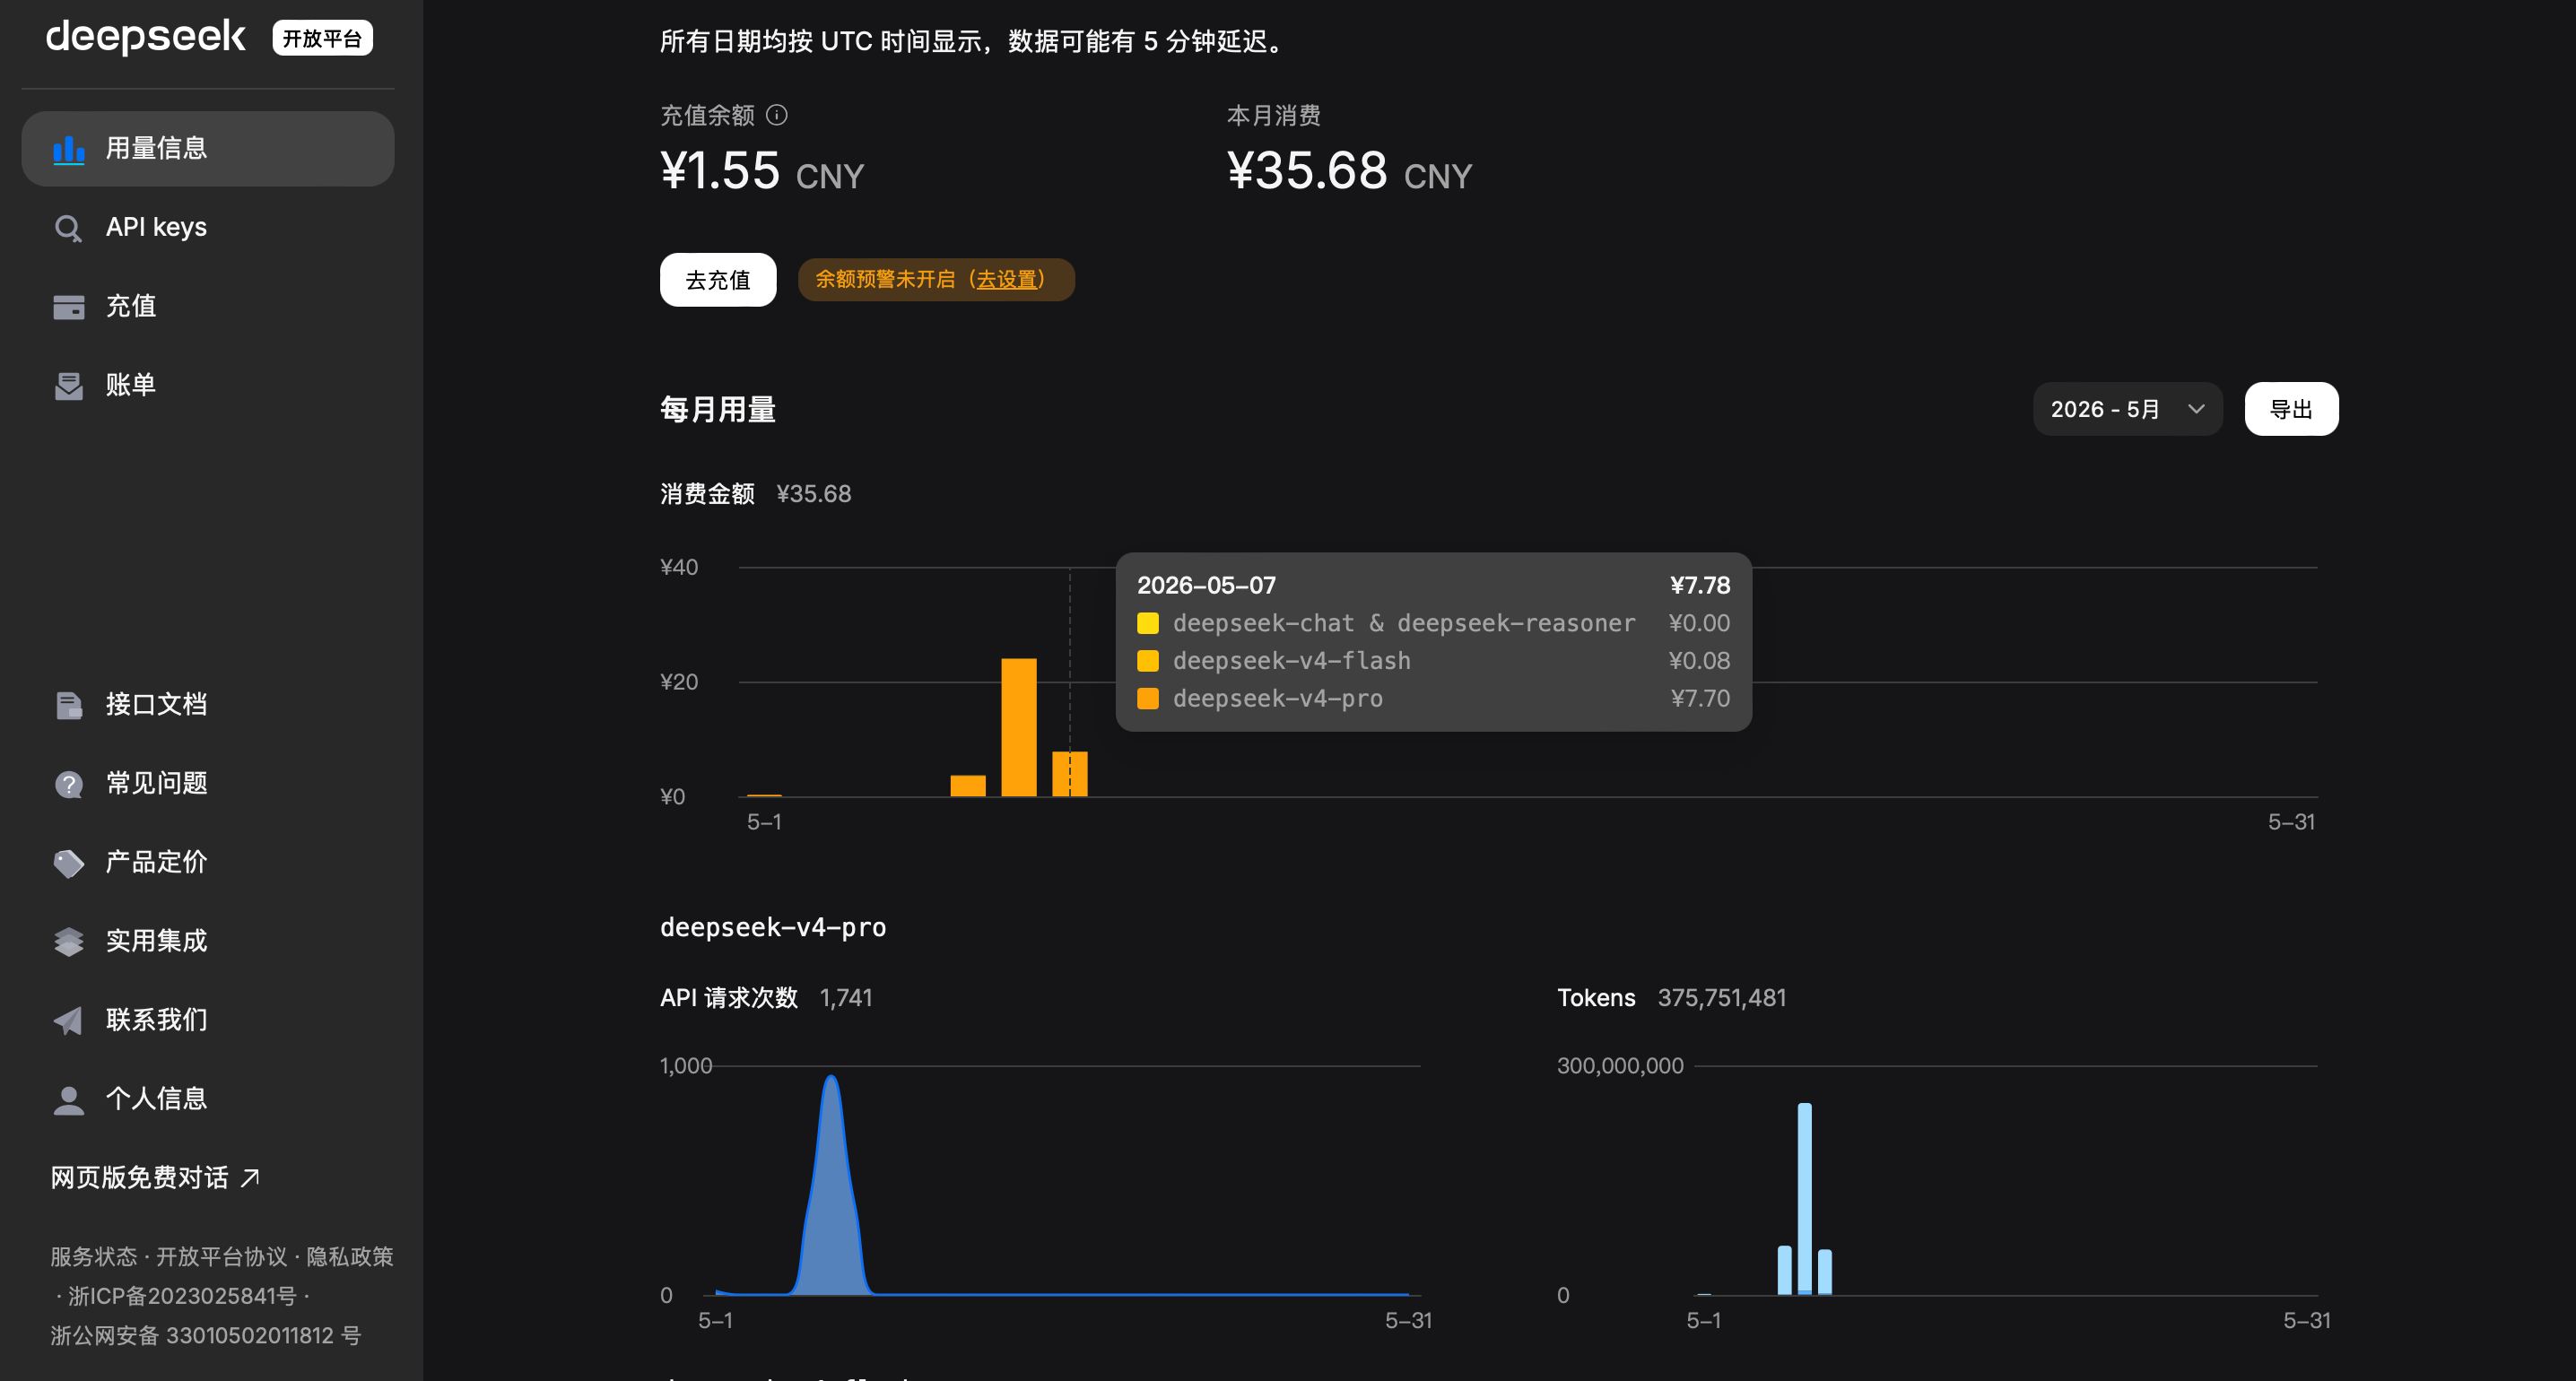Open 实用集成 in the sidebar
The width and height of the screenshot is (2576, 1381).
tap(208, 942)
